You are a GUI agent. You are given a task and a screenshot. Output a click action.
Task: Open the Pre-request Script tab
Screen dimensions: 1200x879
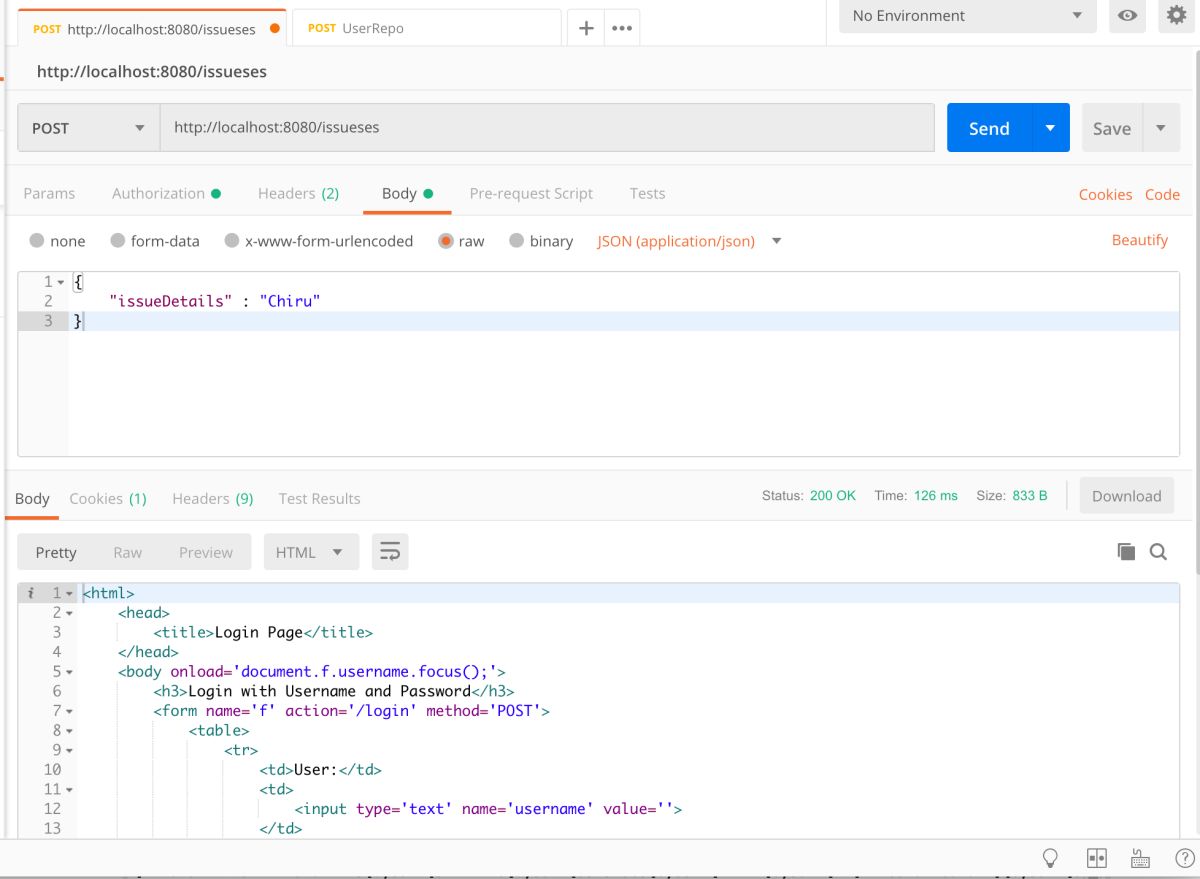[531, 193]
